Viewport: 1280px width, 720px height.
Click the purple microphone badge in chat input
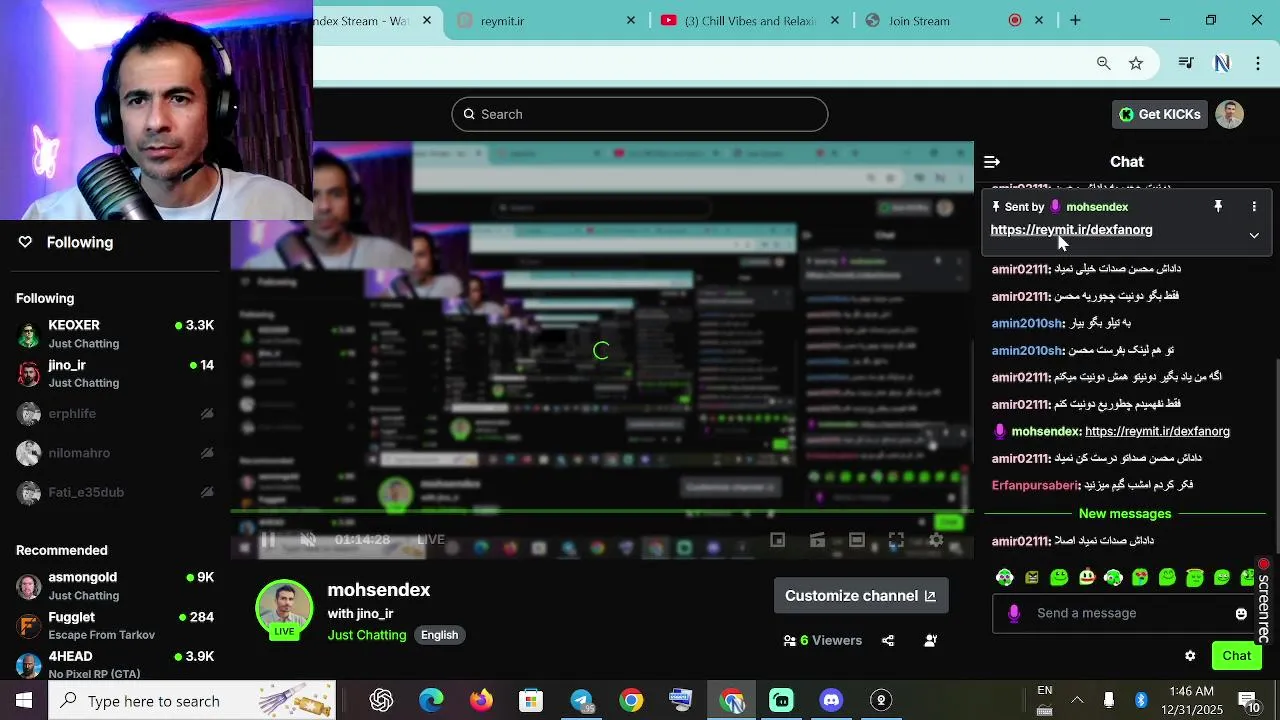[1014, 613]
